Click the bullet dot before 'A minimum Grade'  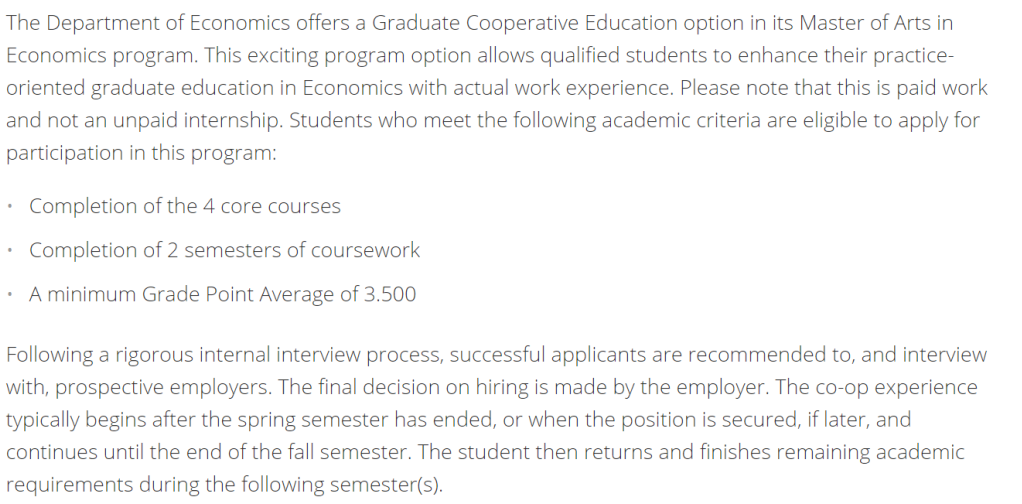pos(10,295)
